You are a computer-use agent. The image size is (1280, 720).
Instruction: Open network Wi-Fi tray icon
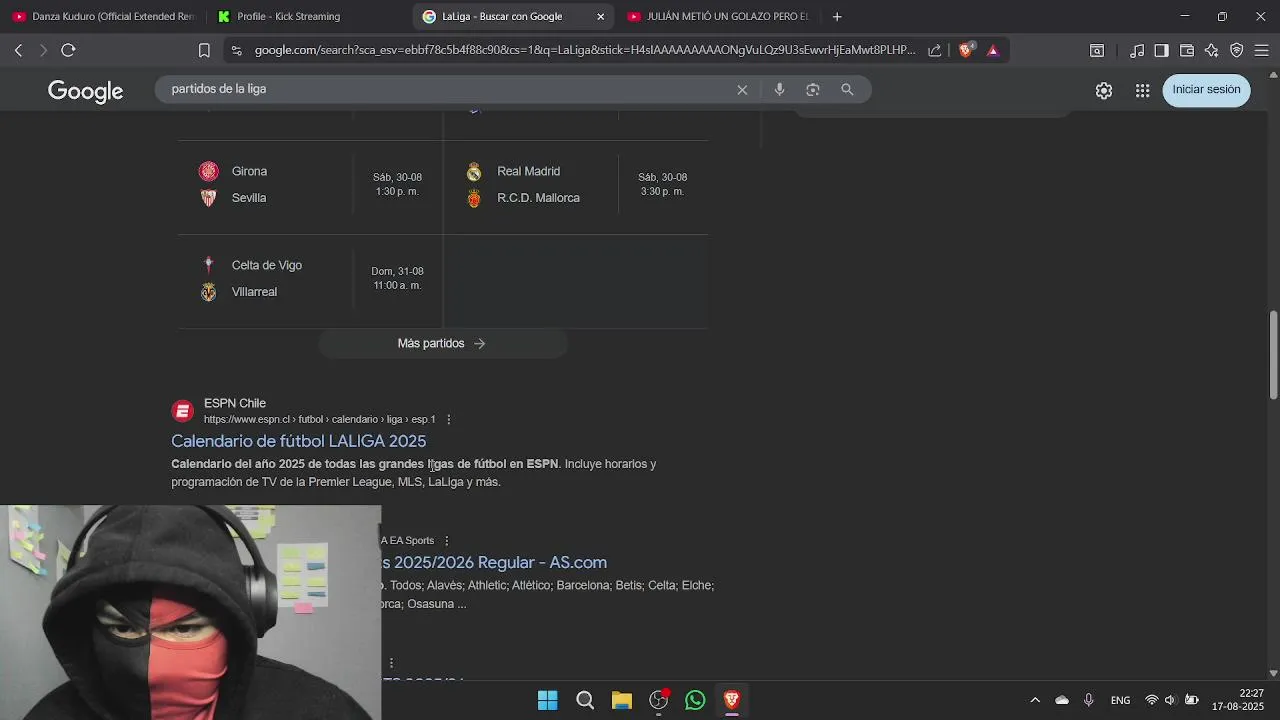(x=1152, y=700)
